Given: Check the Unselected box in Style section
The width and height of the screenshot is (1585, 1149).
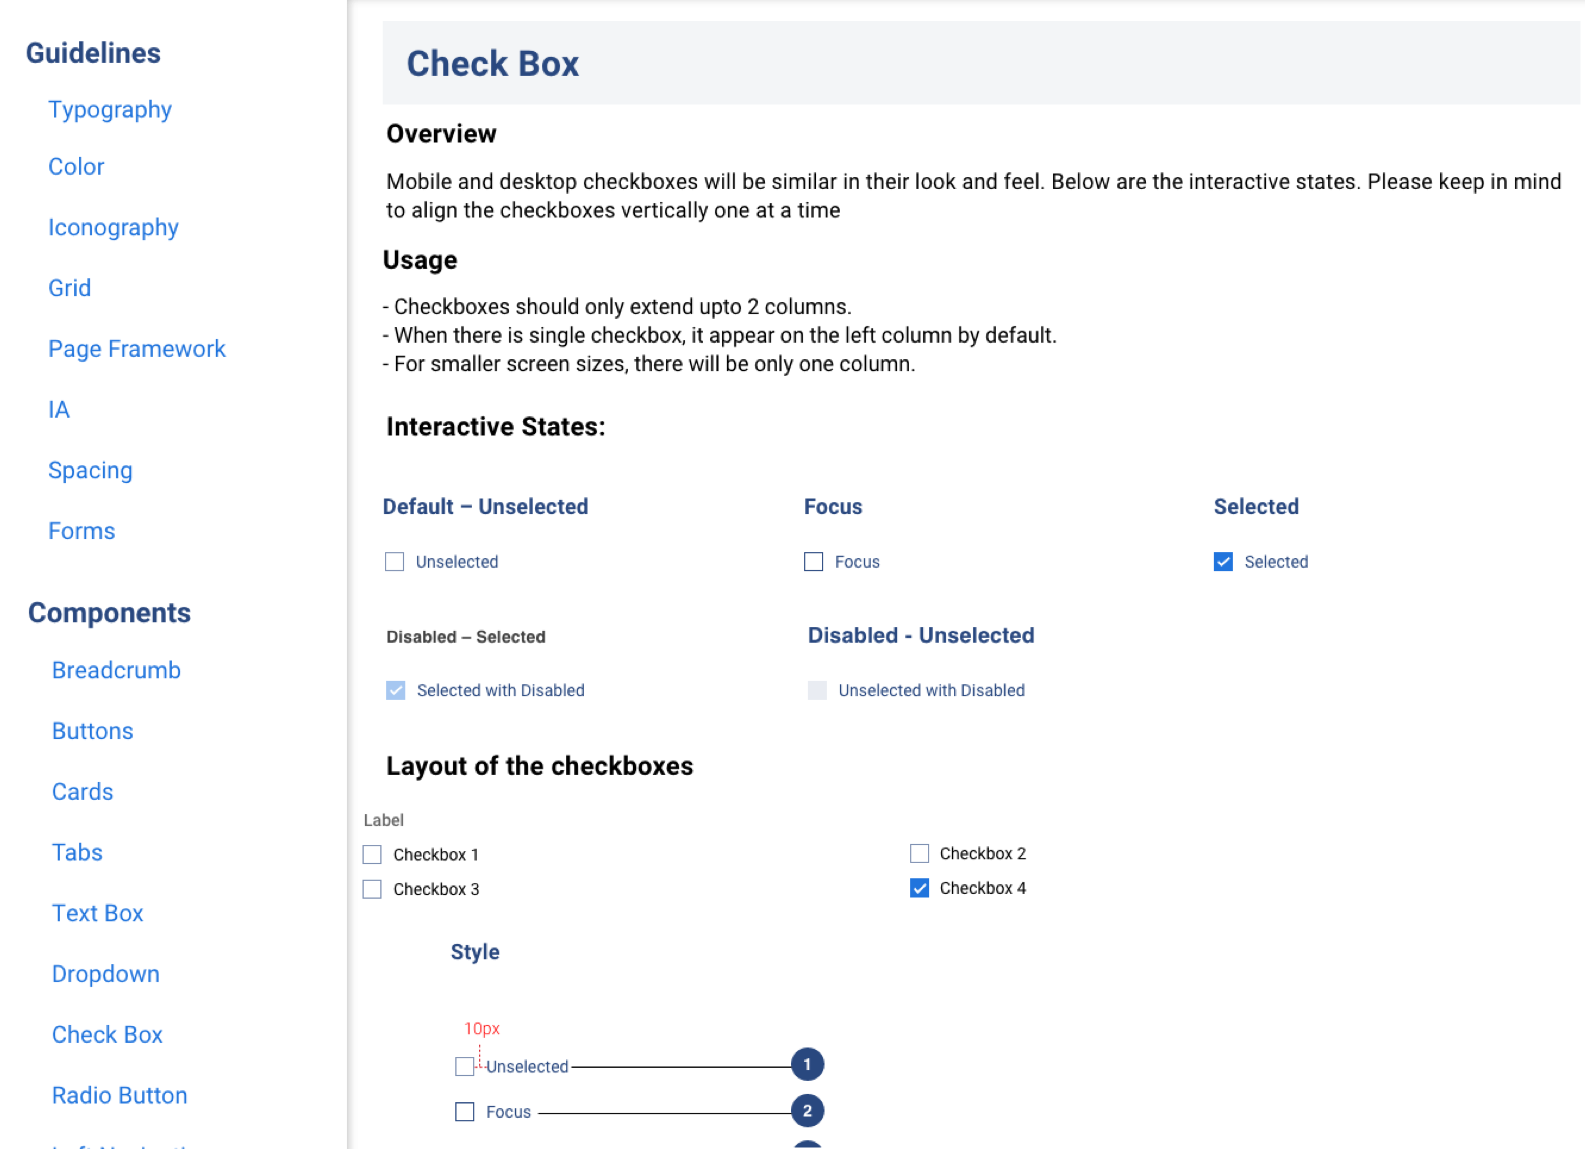Looking at the screenshot, I should point(465,1067).
